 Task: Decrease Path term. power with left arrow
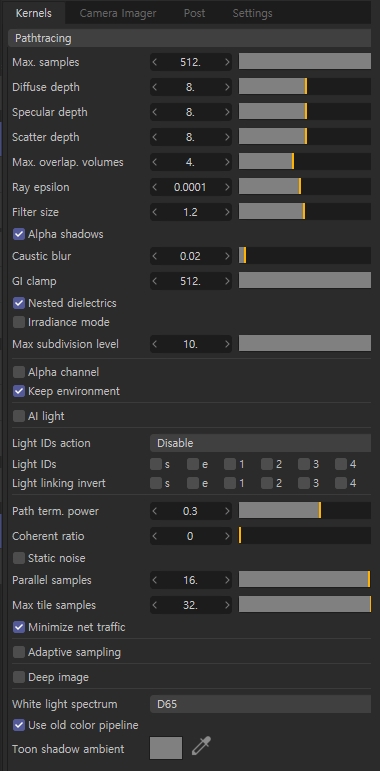pos(155,511)
